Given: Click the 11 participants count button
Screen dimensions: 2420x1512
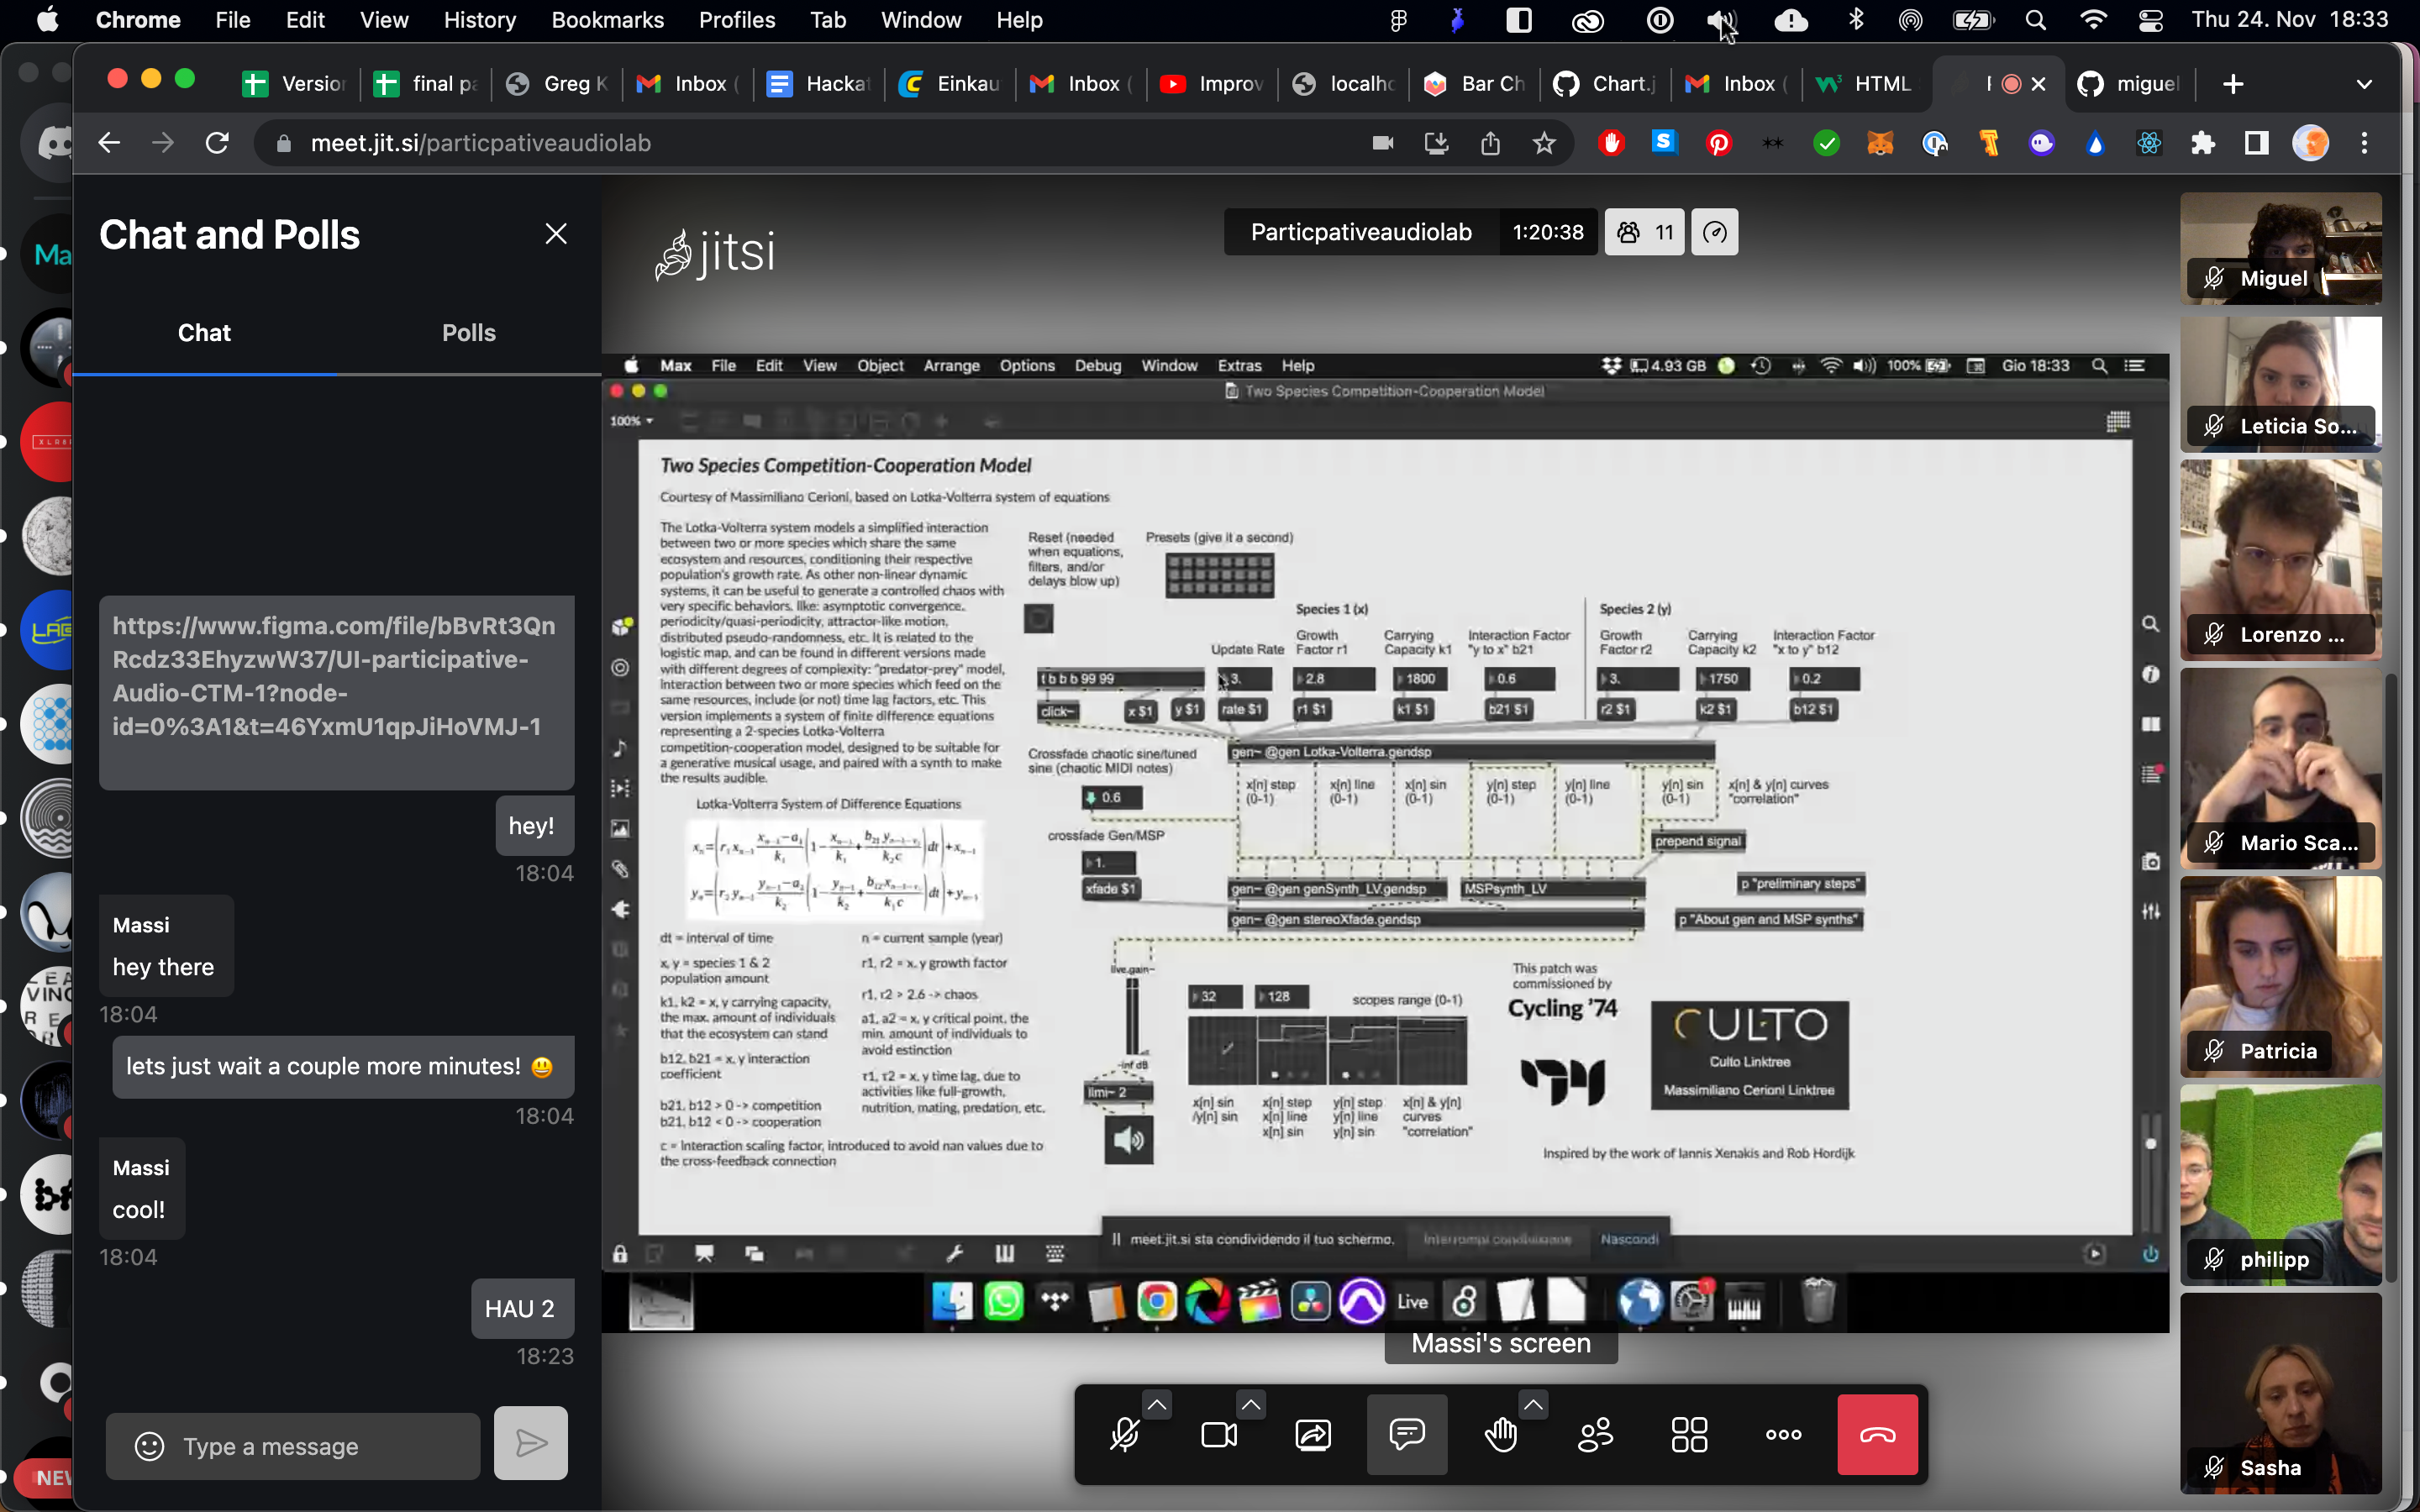Looking at the screenshot, I should coord(1645,232).
